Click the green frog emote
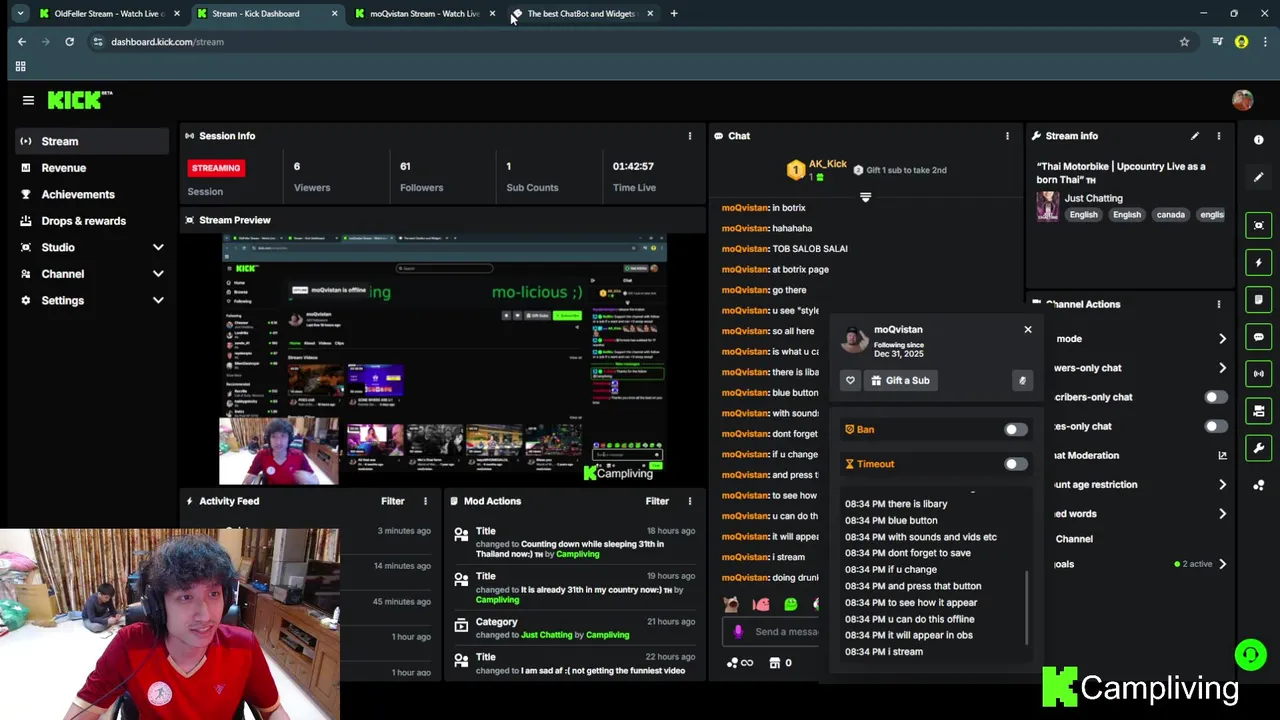The image size is (1280, 720). point(791,604)
